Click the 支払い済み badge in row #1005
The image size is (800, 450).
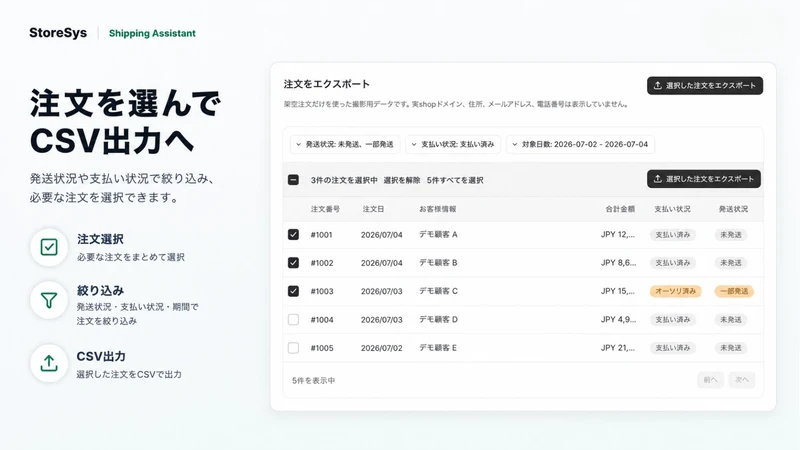[x=672, y=348]
